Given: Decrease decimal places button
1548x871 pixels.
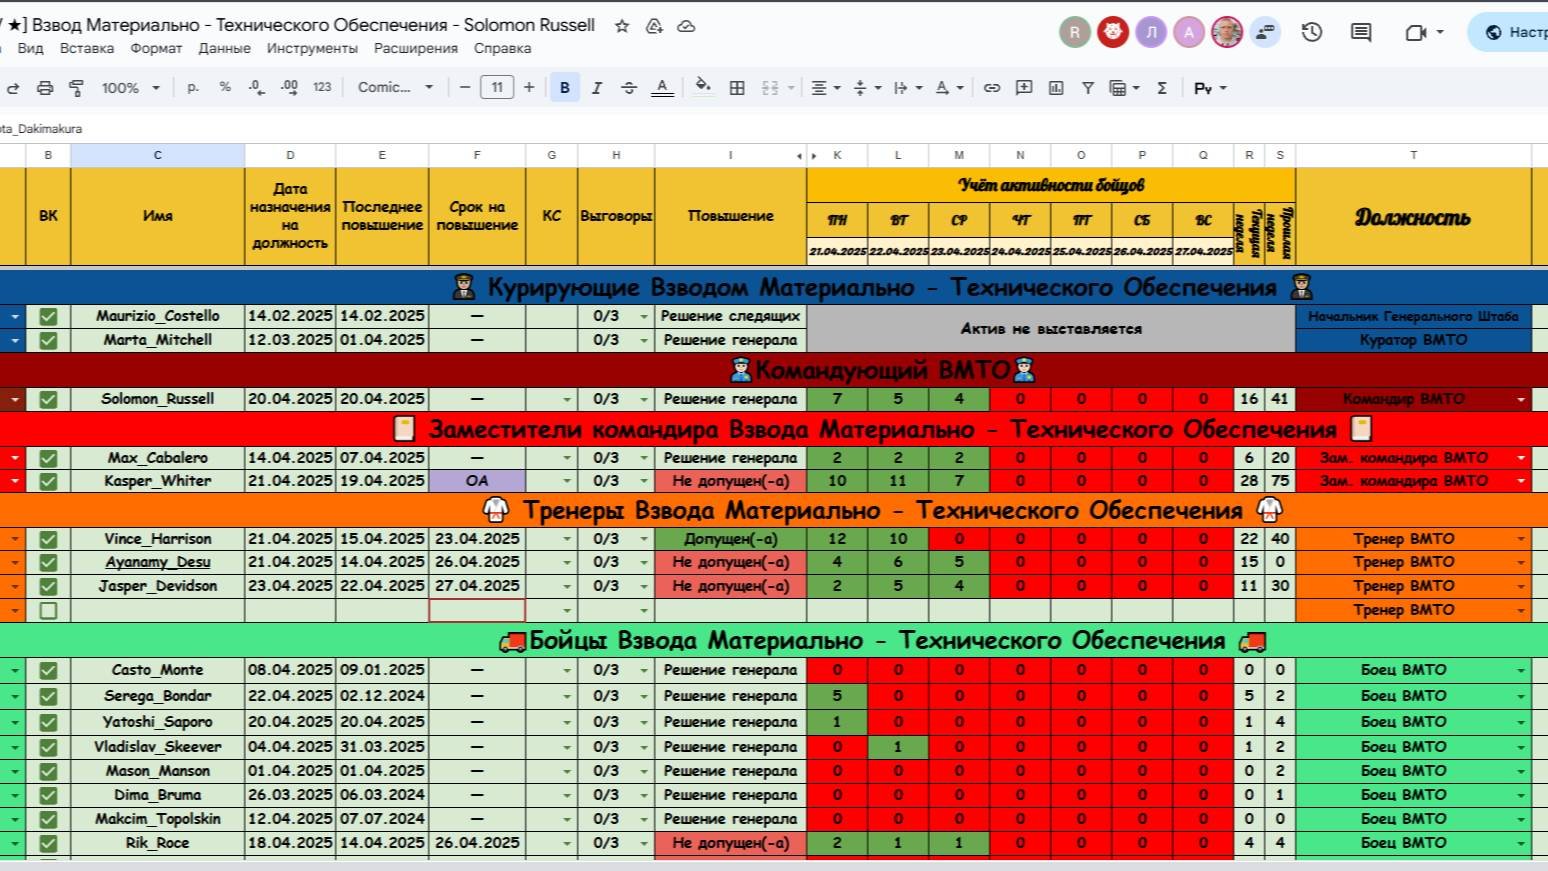Looking at the screenshot, I should point(256,88).
